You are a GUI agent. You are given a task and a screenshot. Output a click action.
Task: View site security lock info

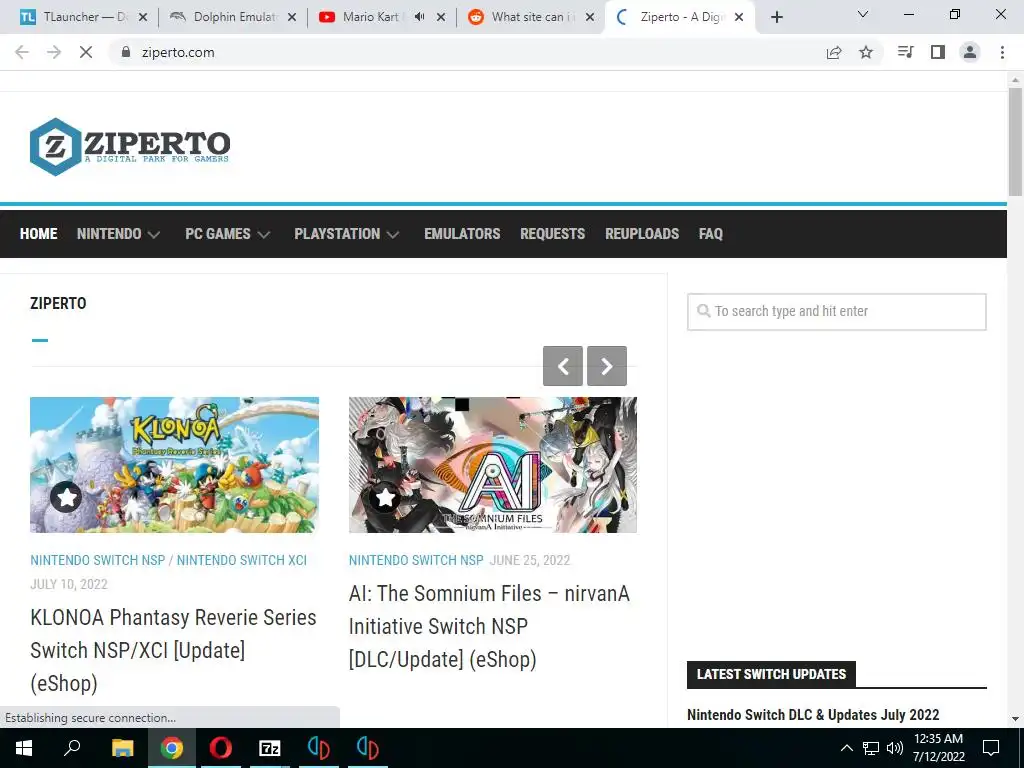(x=126, y=52)
